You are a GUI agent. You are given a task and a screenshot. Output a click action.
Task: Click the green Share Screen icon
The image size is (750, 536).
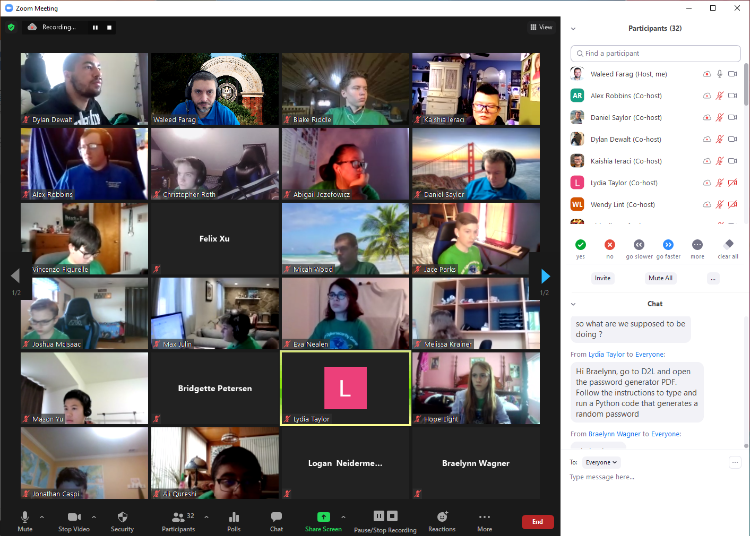pyautogui.click(x=323, y=517)
